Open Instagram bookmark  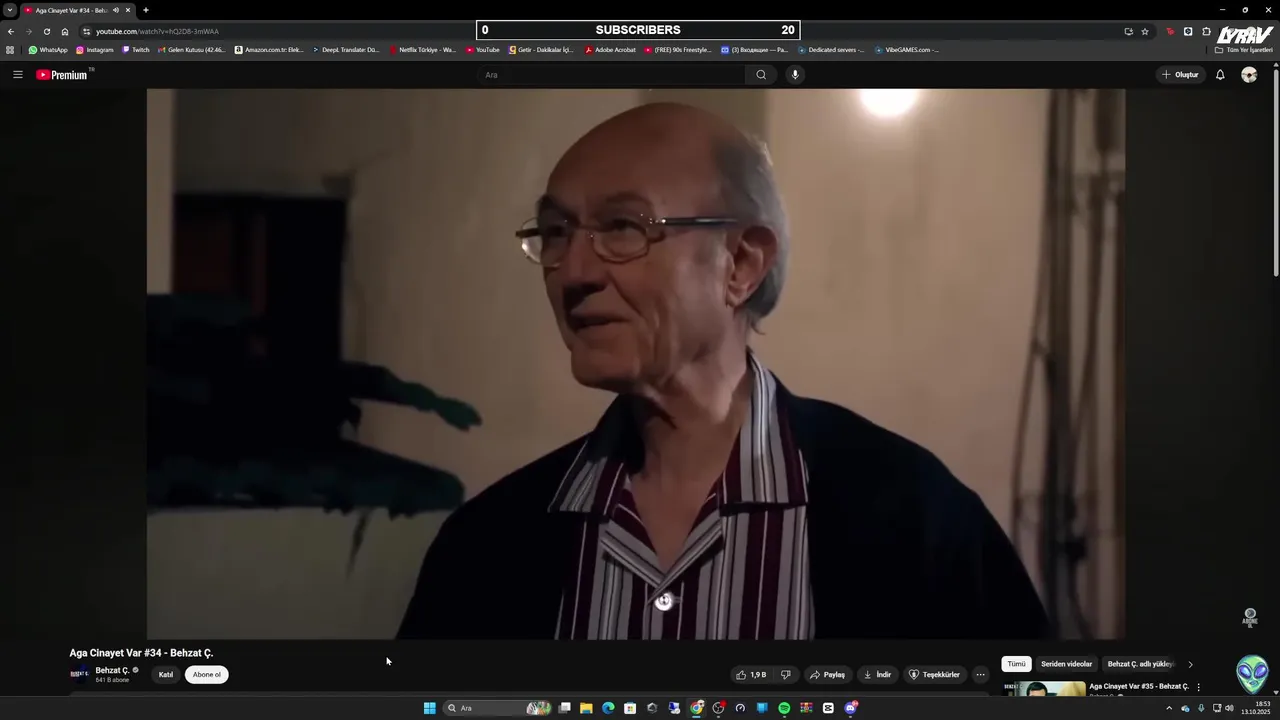tap(95, 50)
